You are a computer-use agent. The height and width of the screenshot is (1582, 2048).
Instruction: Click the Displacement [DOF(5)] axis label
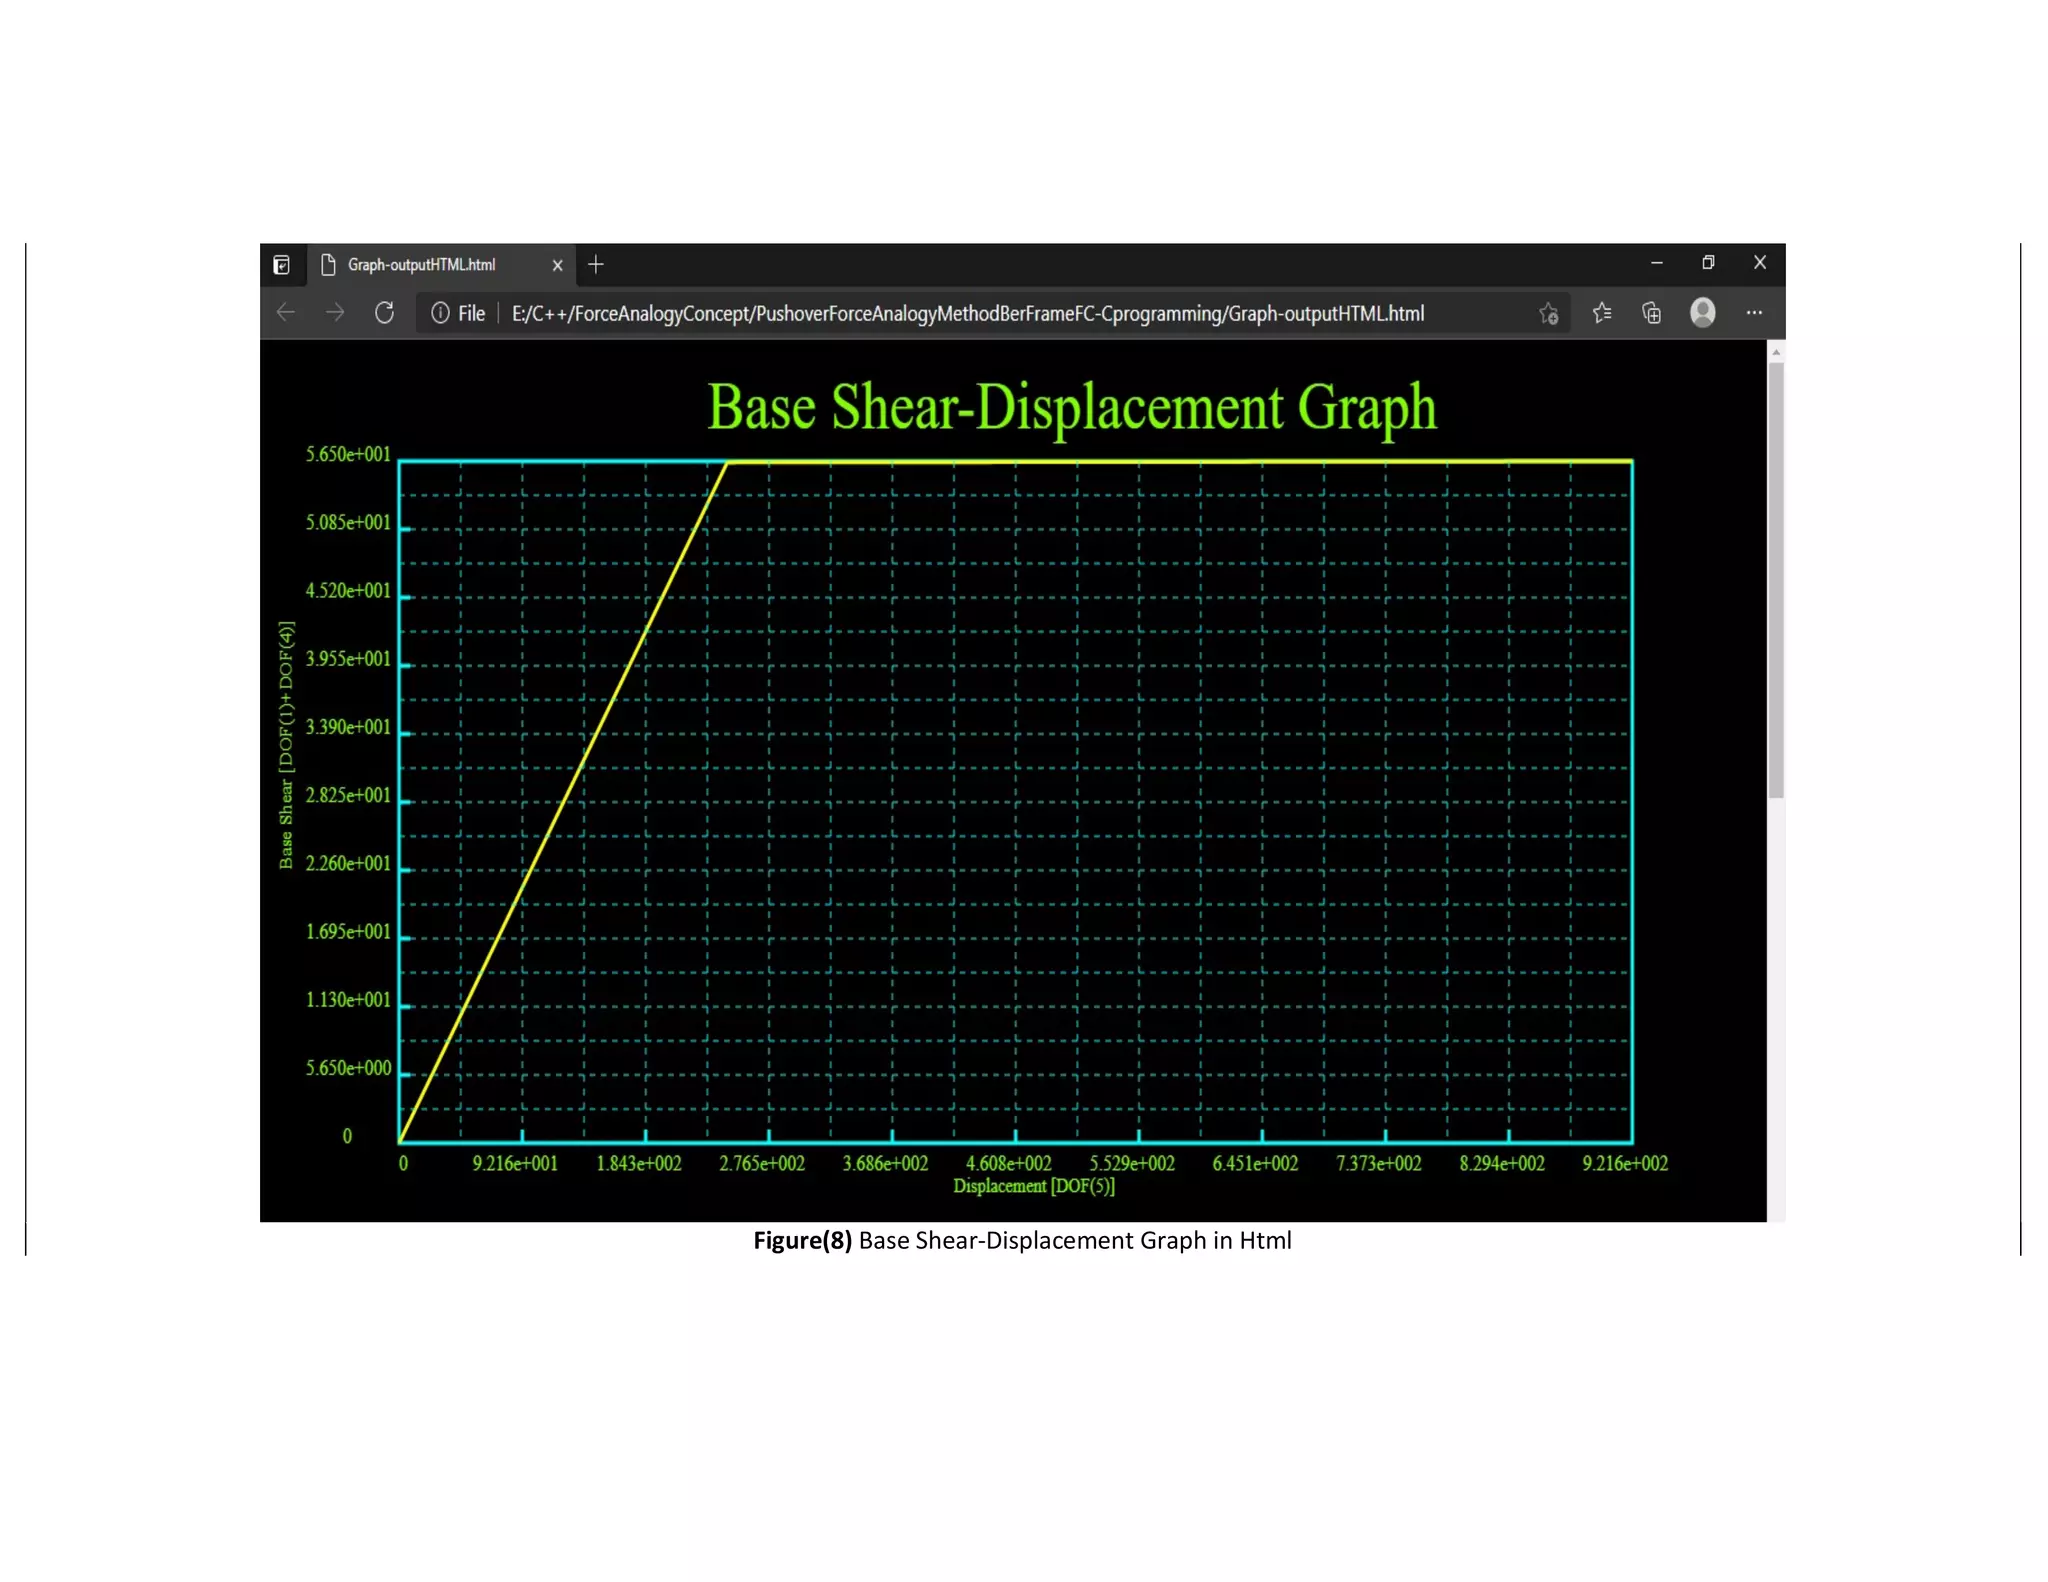pyautogui.click(x=1033, y=1186)
